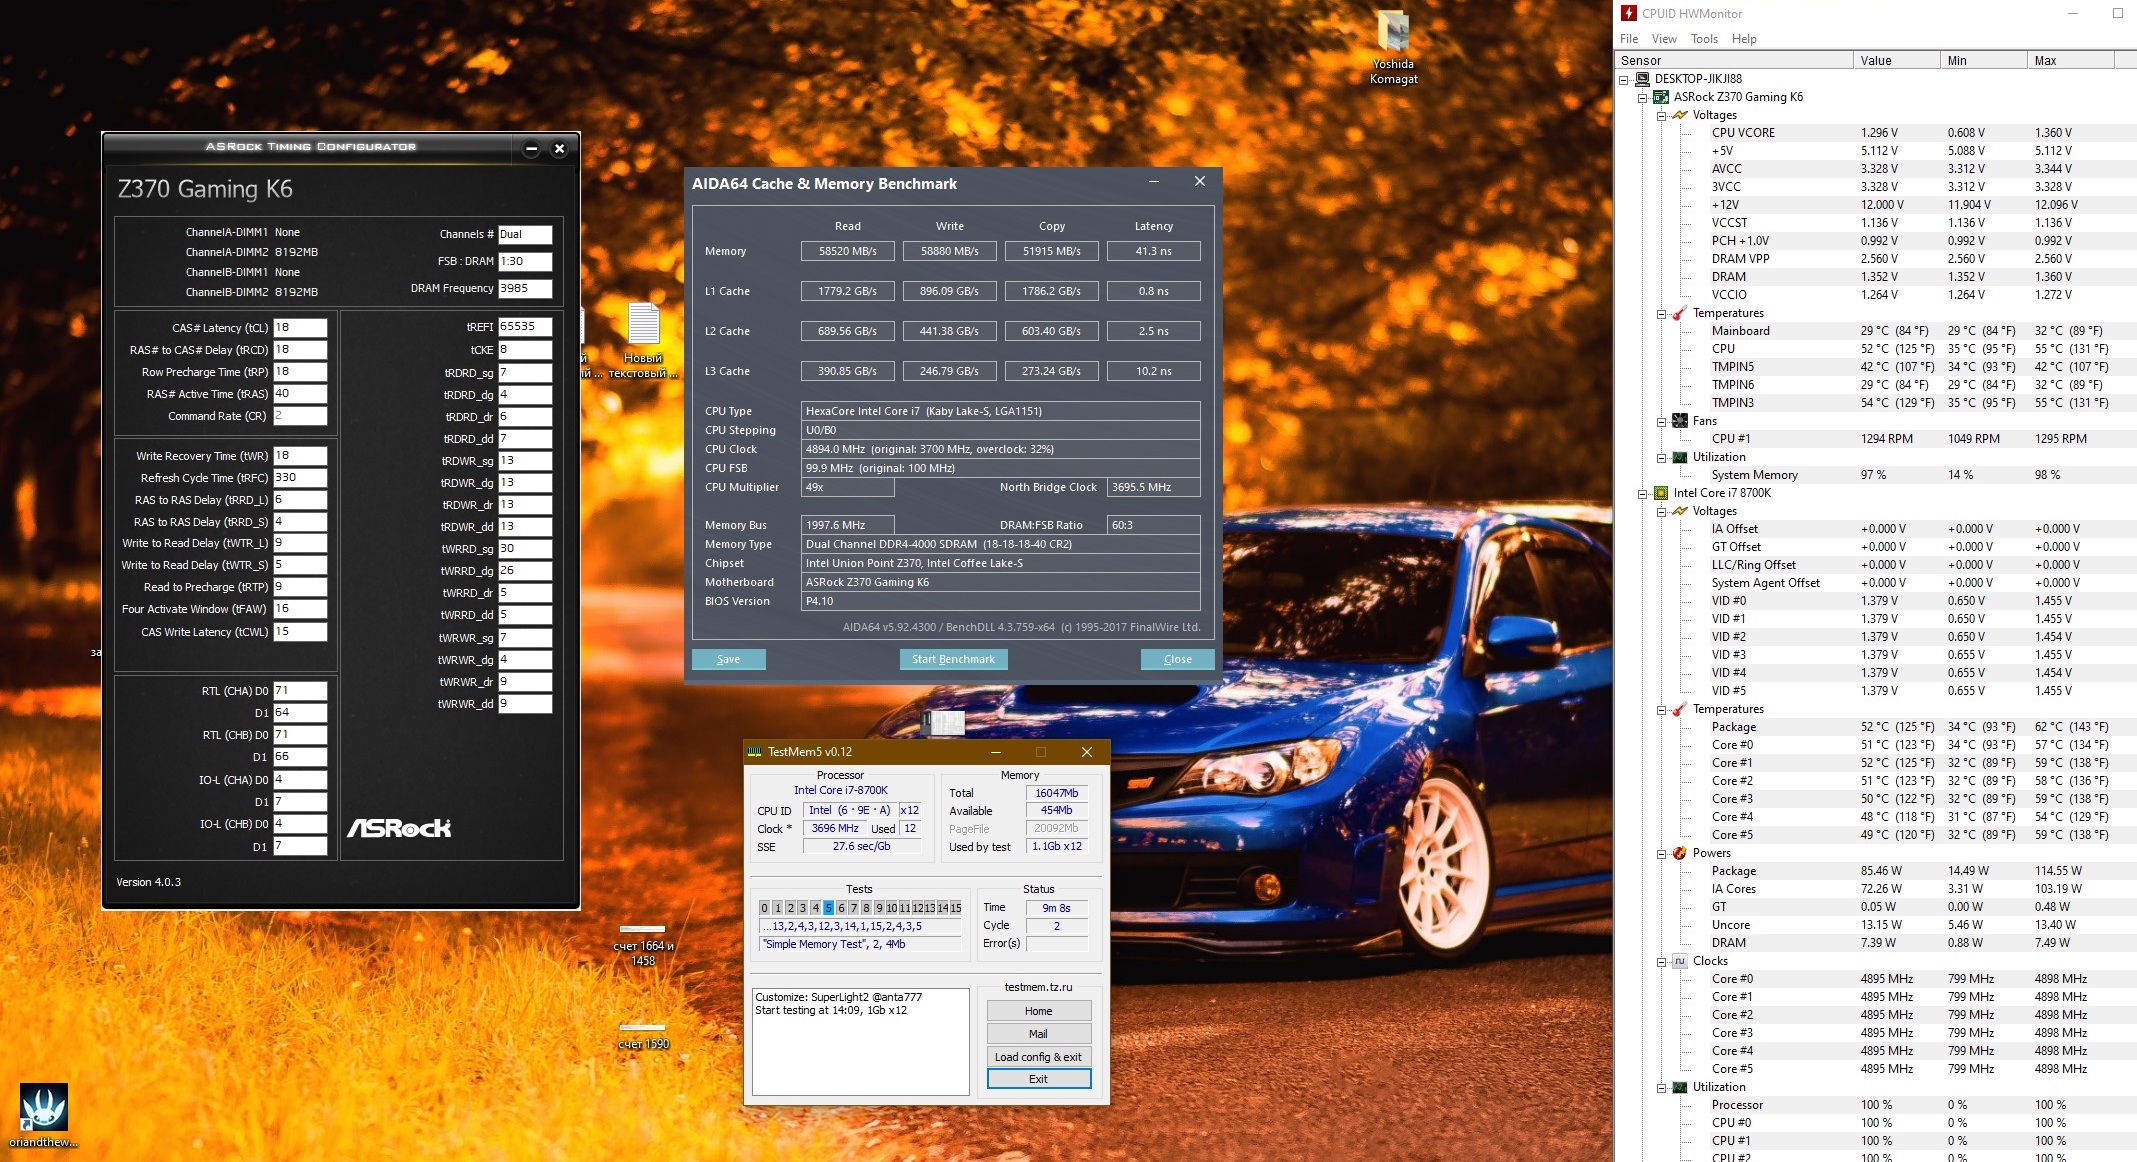The width and height of the screenshot is (2137, 1162).
Task: Collapse the motherboard Temperatures tree node
Action: click(1661, 314)
